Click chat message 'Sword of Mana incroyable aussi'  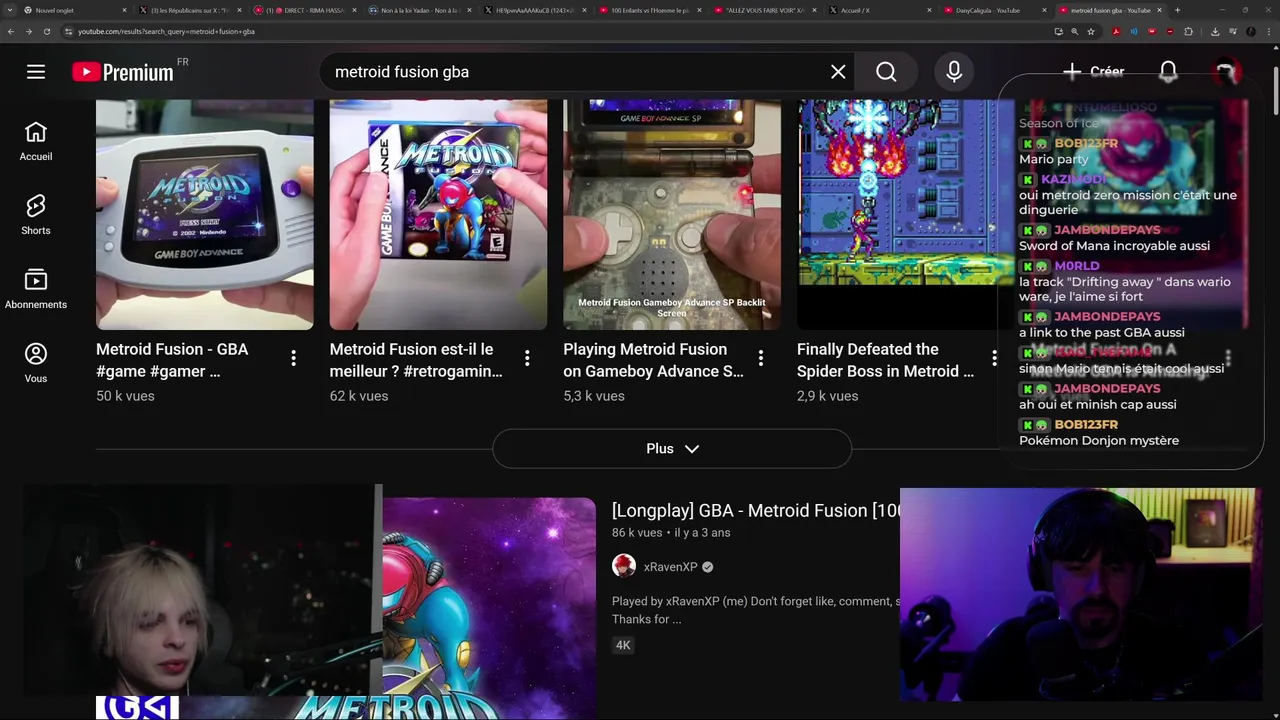click(x=1114, y=246)
